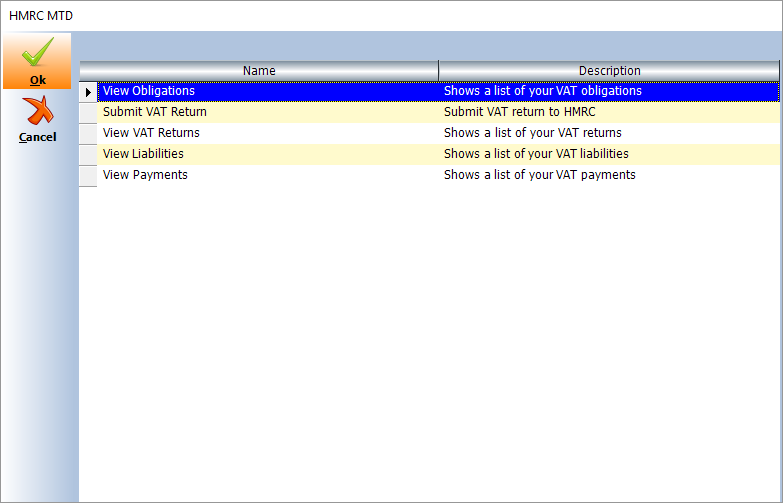The image size is (783, 503).
Task: Click 'Shows a list of your VAT returns'
Action: click(x=533, y=133)
